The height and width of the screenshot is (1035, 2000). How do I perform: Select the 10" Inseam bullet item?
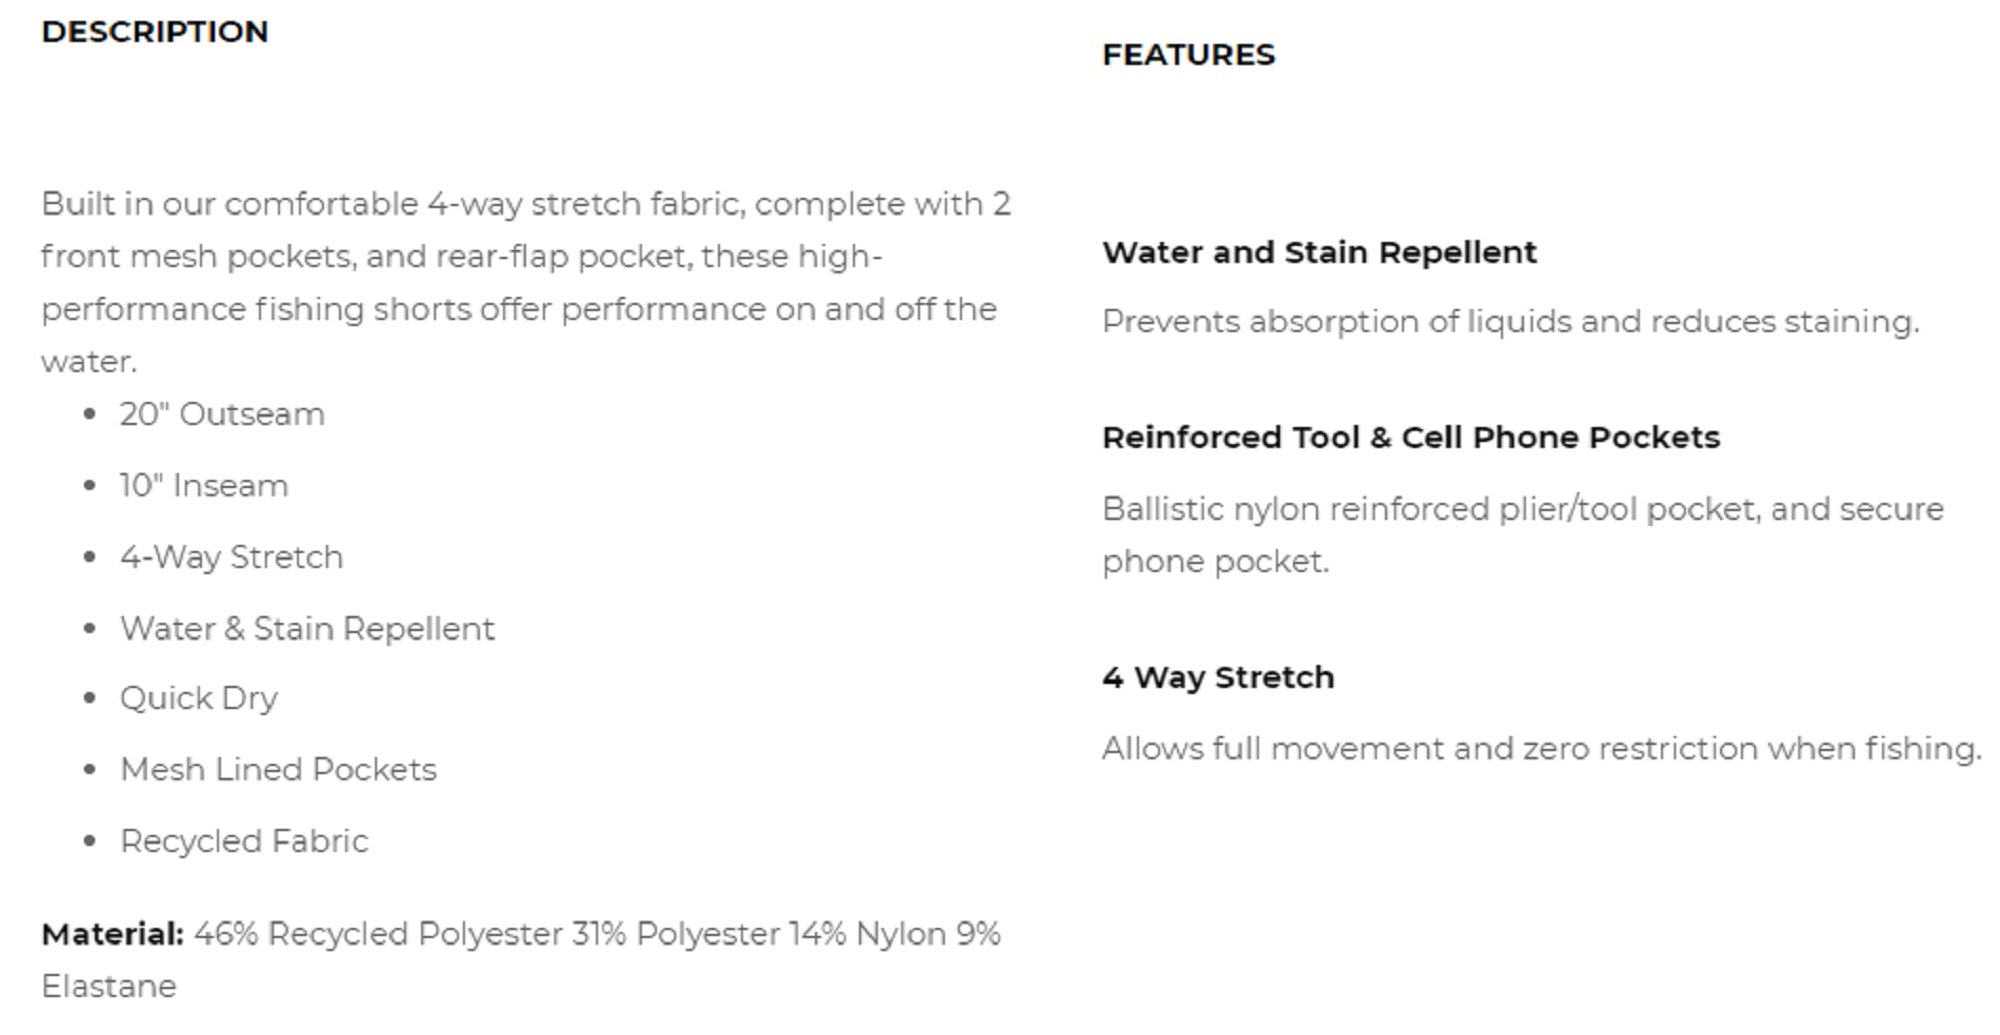click(204, 486)
